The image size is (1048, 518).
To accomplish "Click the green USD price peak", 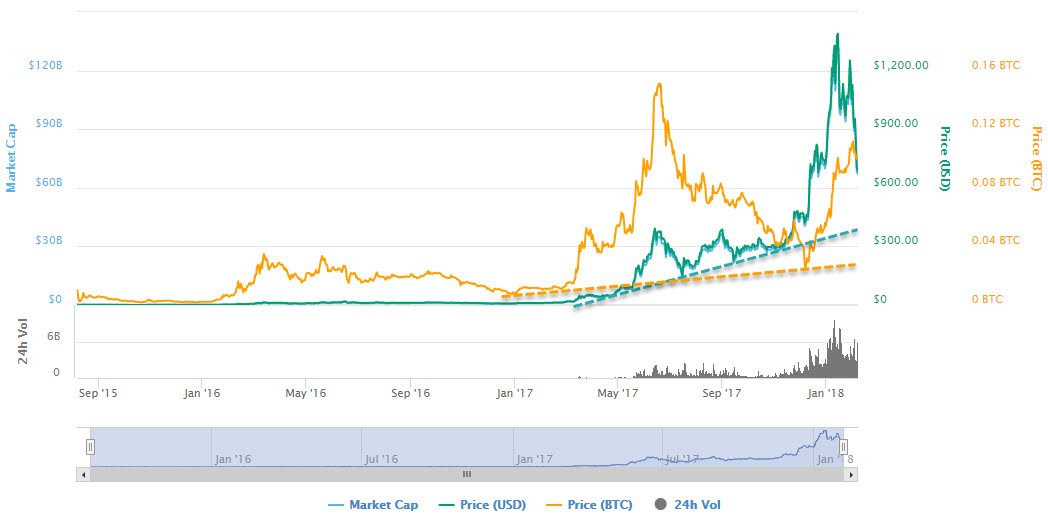I will [x=836, y=35].
